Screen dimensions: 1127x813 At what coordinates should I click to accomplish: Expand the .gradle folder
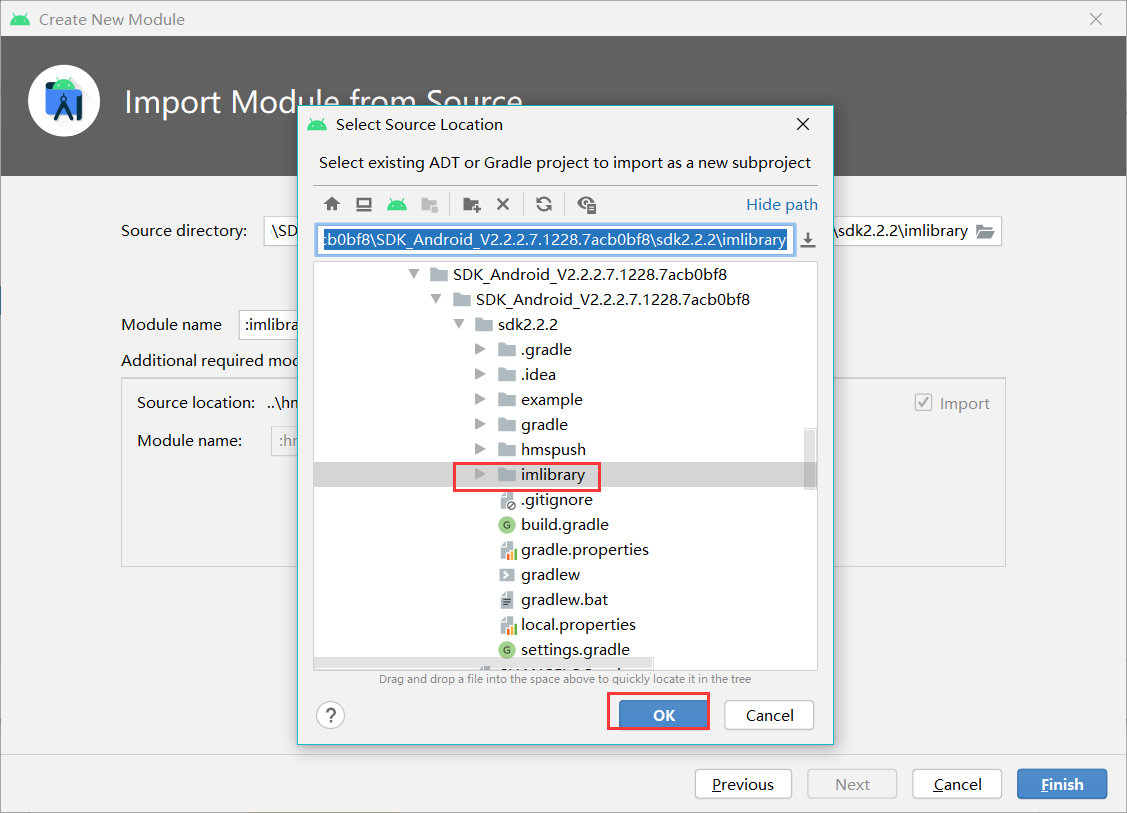(x=480, y=349)
